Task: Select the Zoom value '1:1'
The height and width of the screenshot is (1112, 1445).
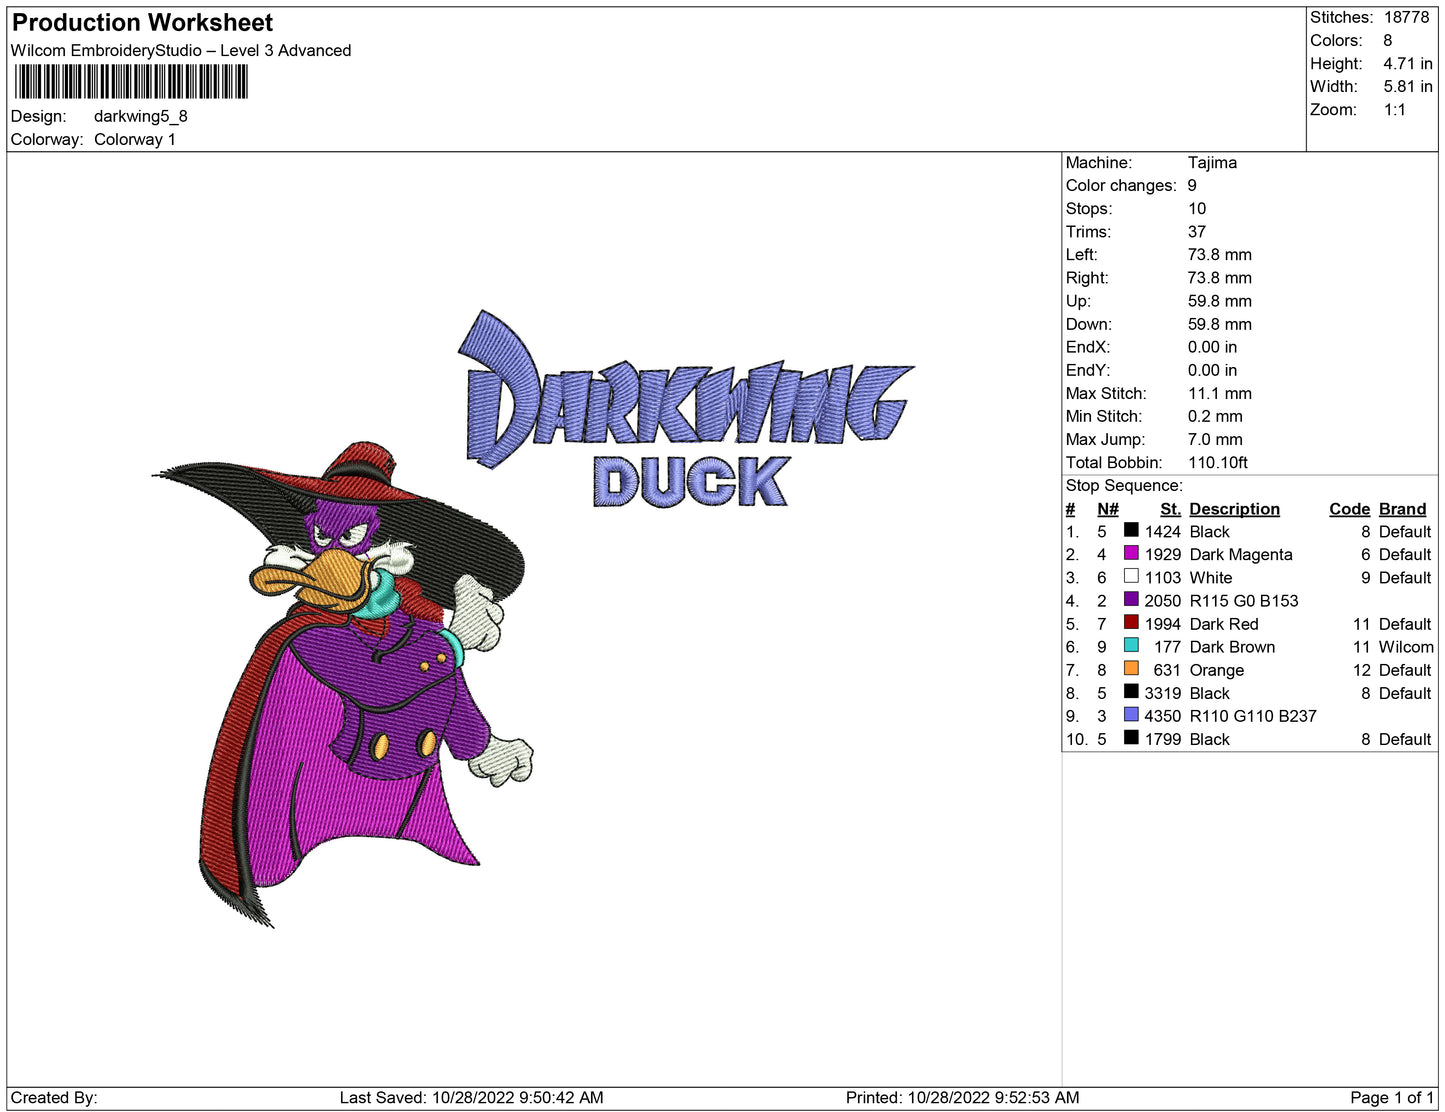Action: [x=1395, y=109]
